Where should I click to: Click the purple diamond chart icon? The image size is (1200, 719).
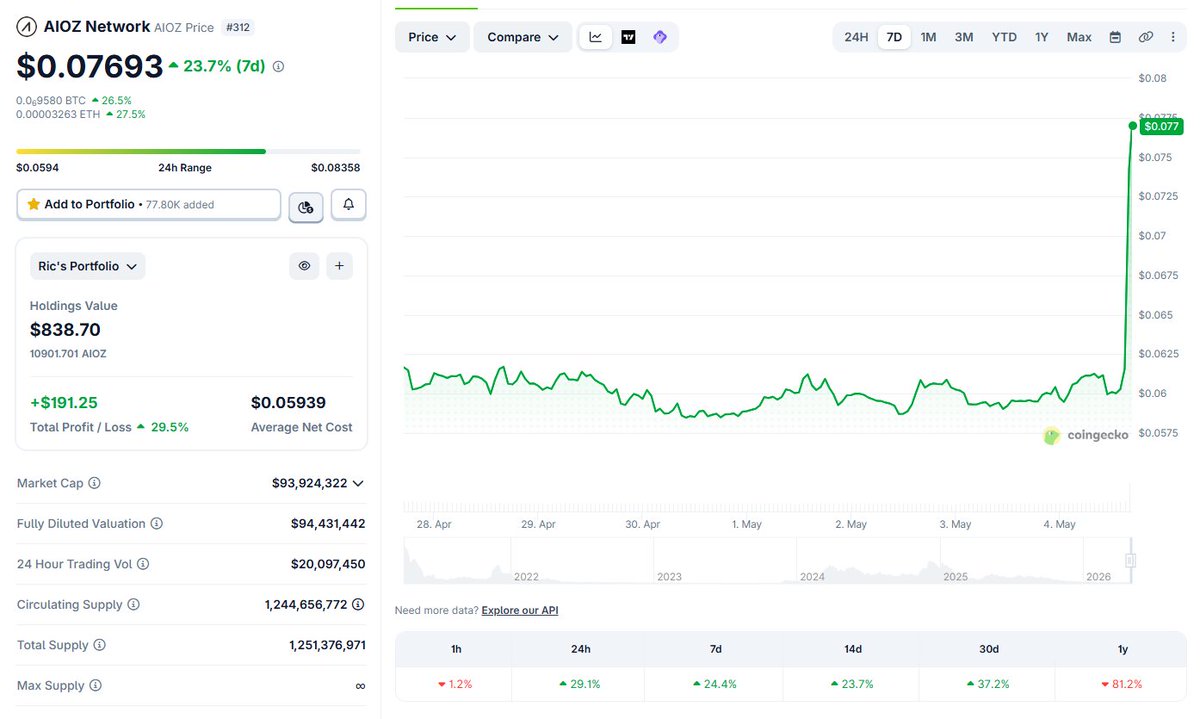click(660, 37)
